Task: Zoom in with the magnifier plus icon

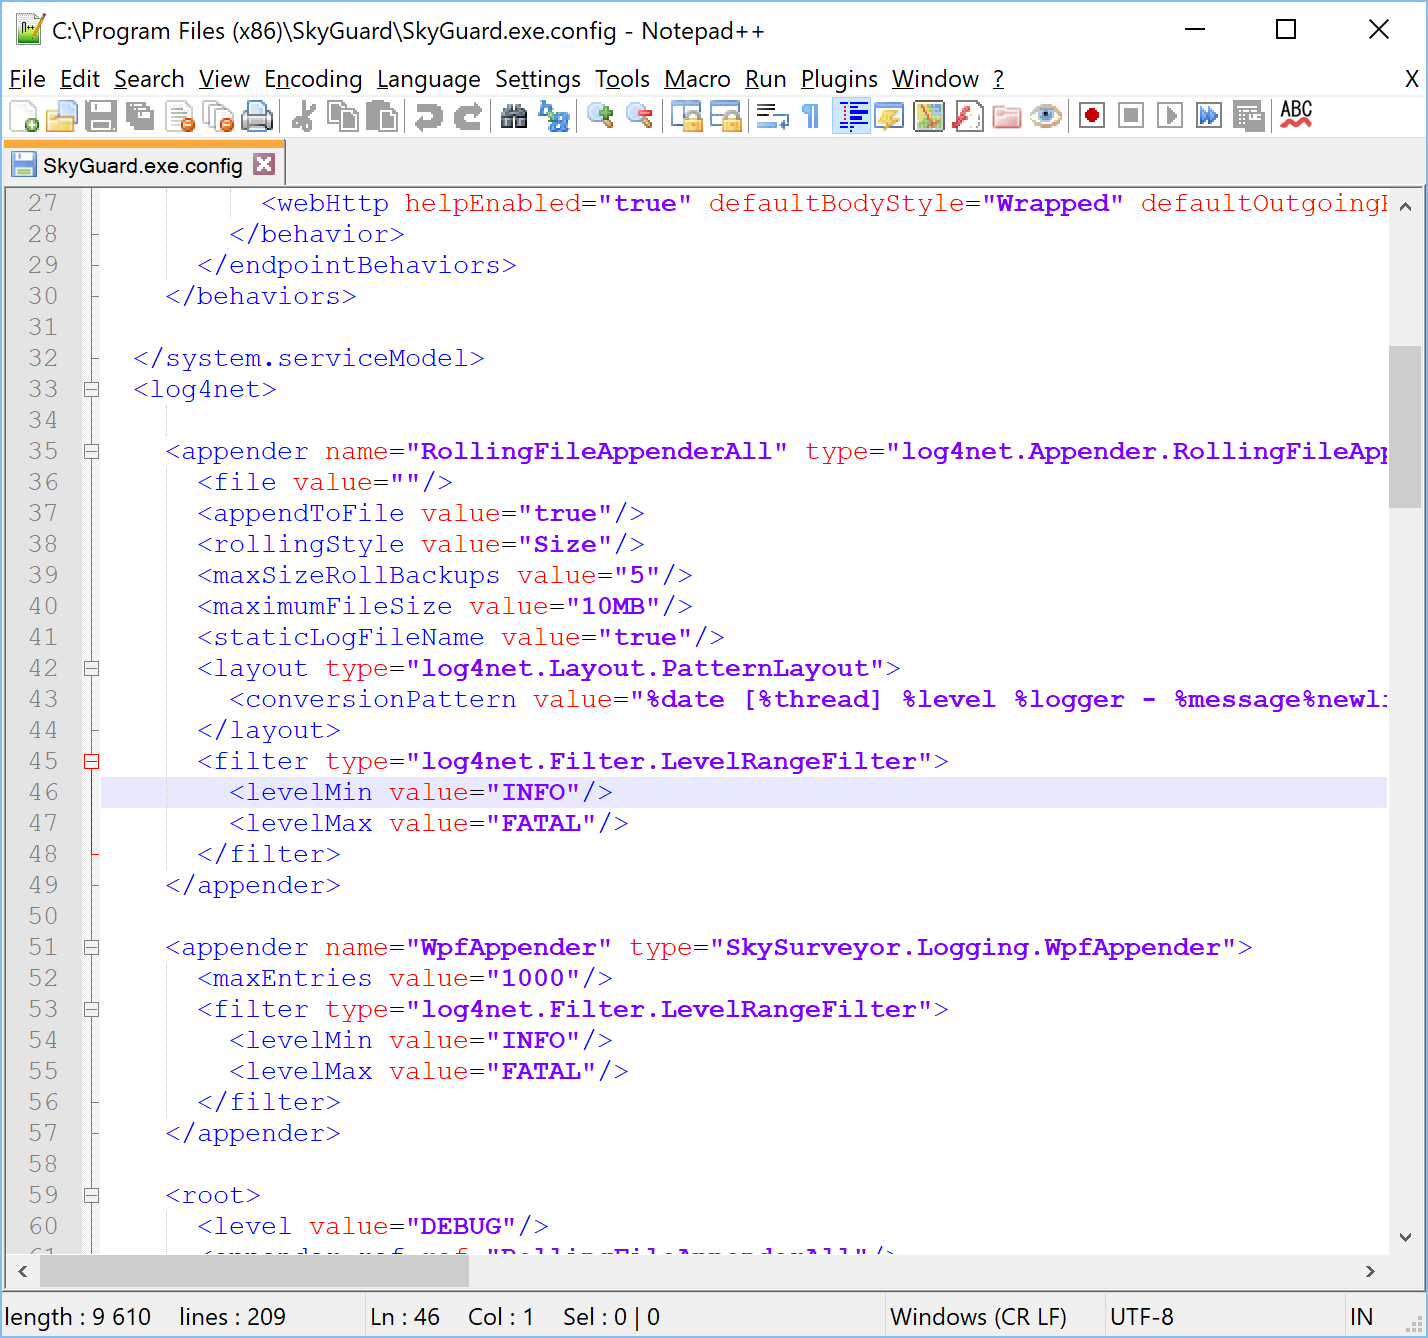Action: click(600, 117)
